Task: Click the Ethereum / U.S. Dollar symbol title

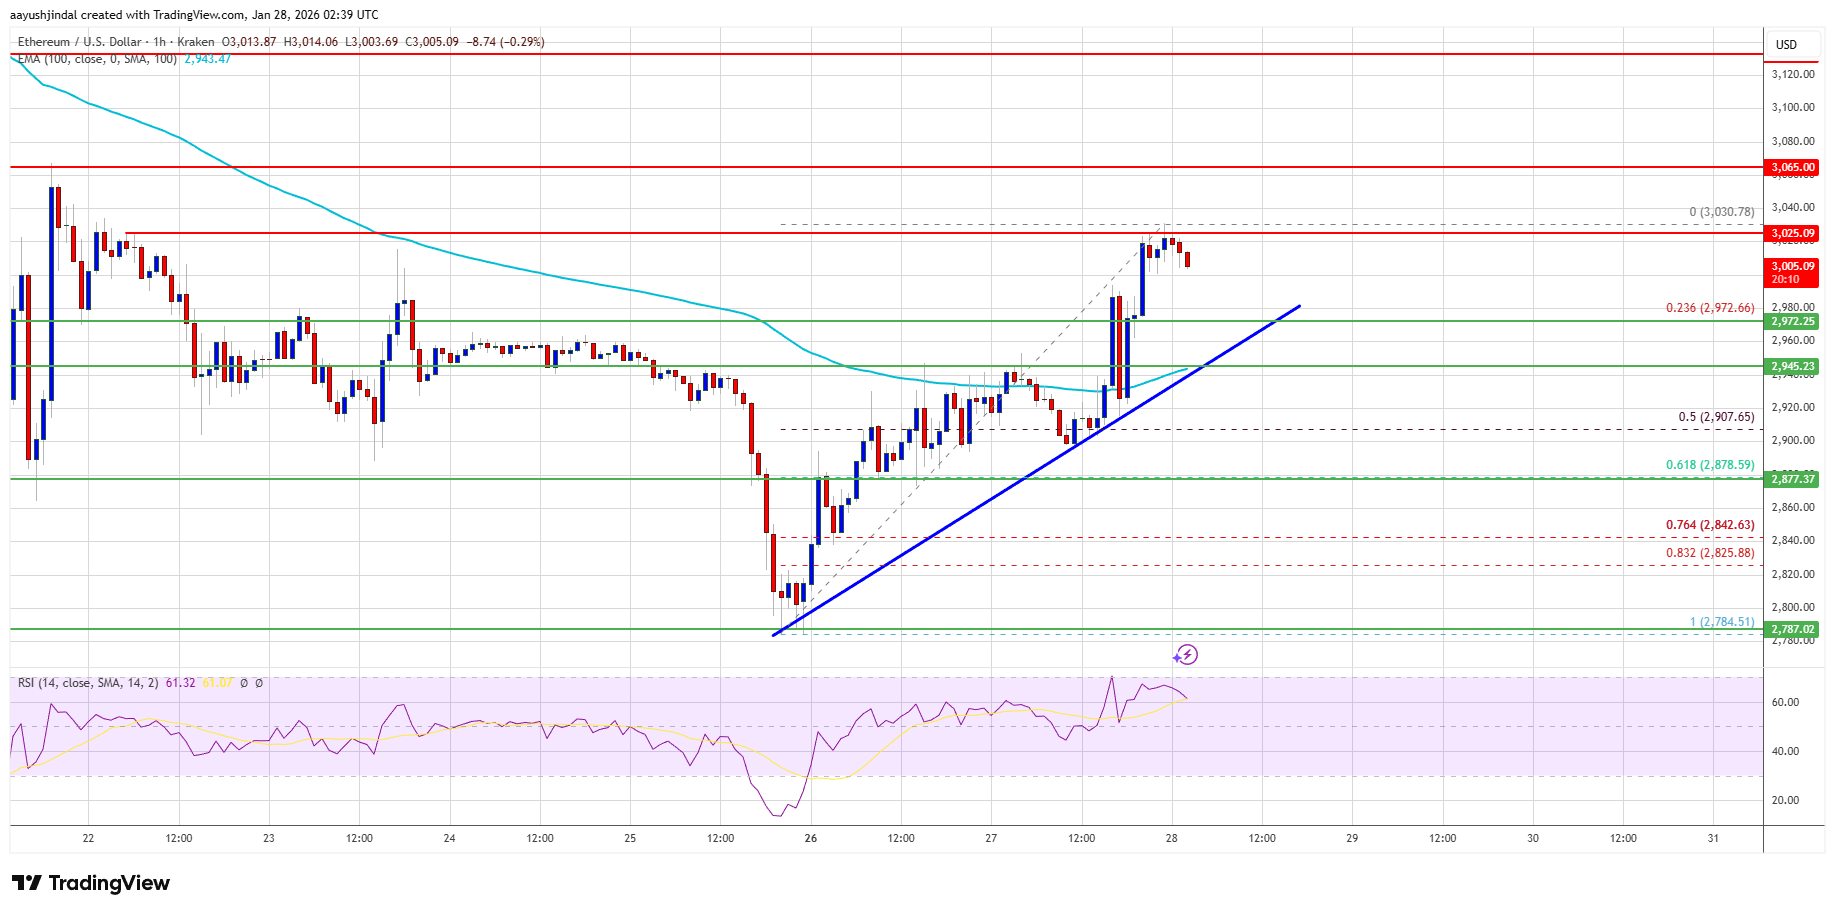Action: (x=78, y=42)
